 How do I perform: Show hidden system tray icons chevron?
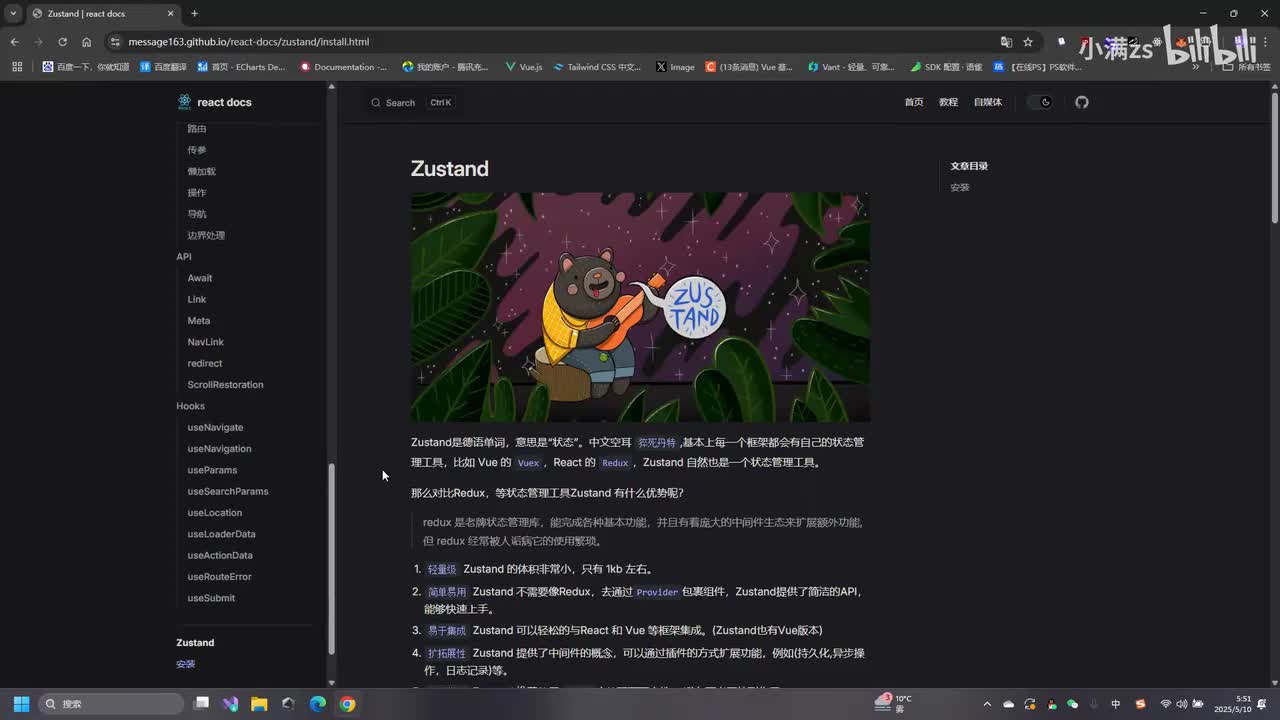click(987, 704)
